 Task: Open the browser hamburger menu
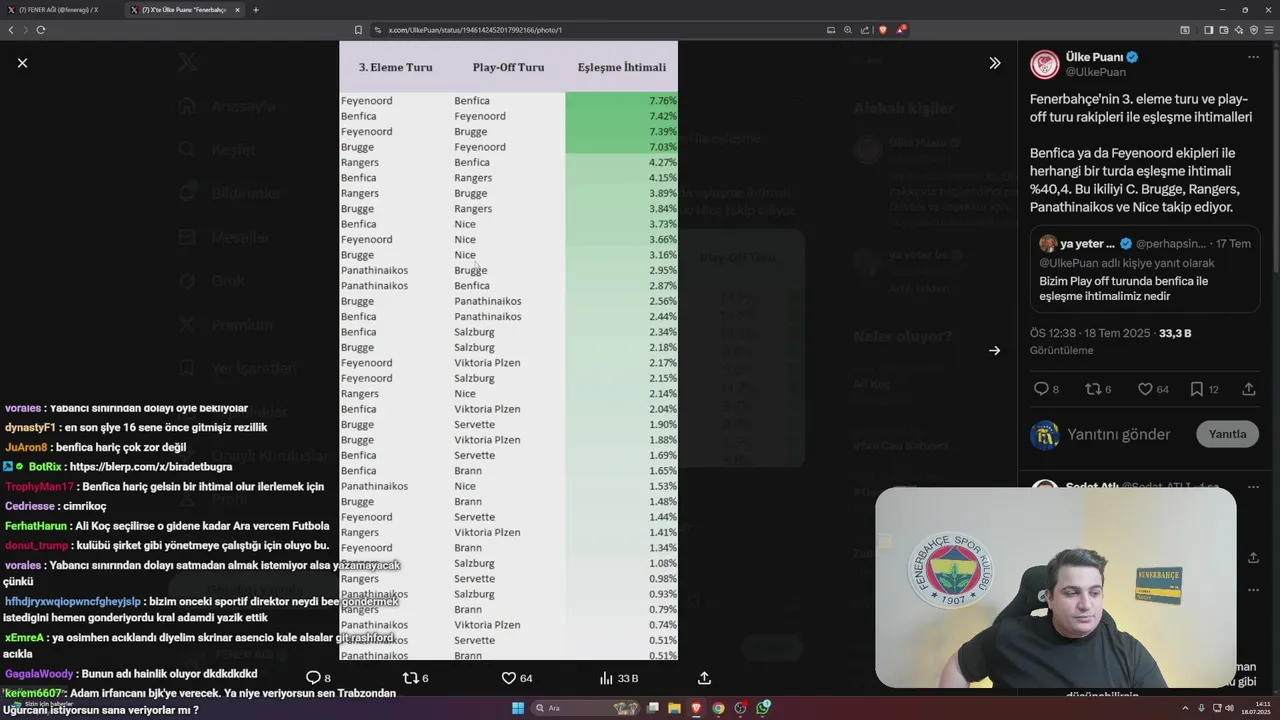pos(1269,30)
